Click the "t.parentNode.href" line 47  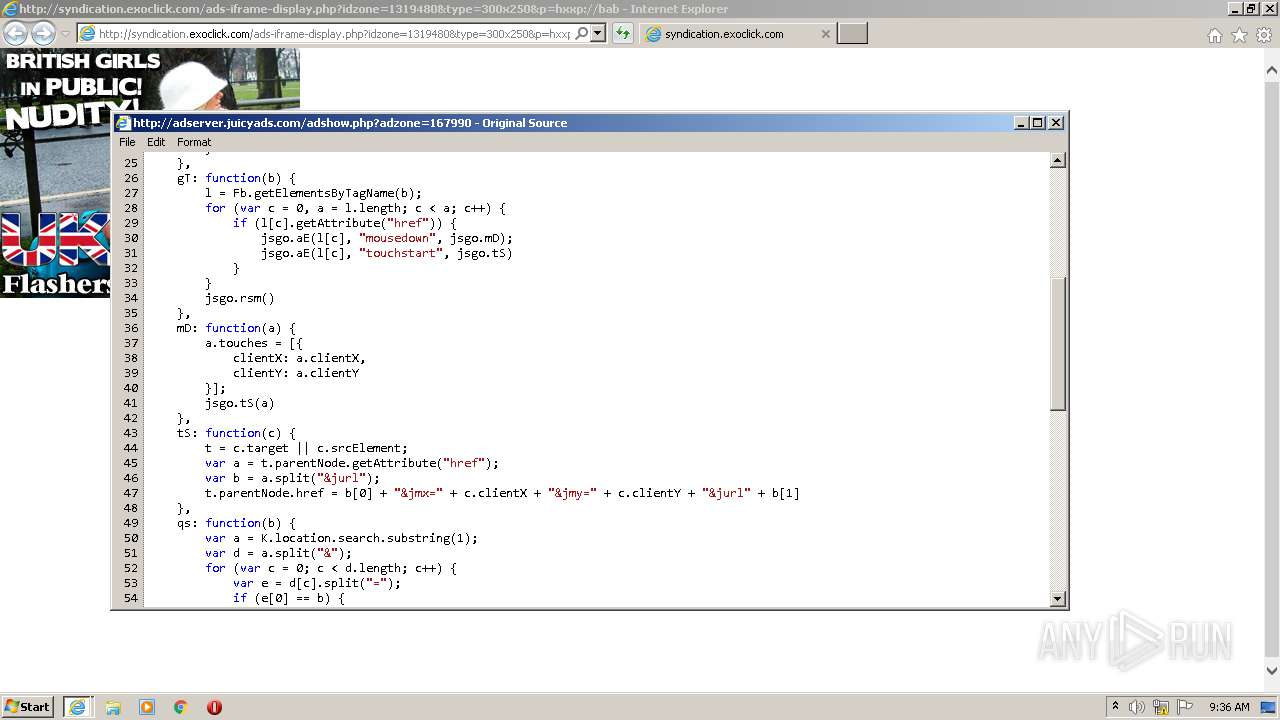click(x=502, y=493)
